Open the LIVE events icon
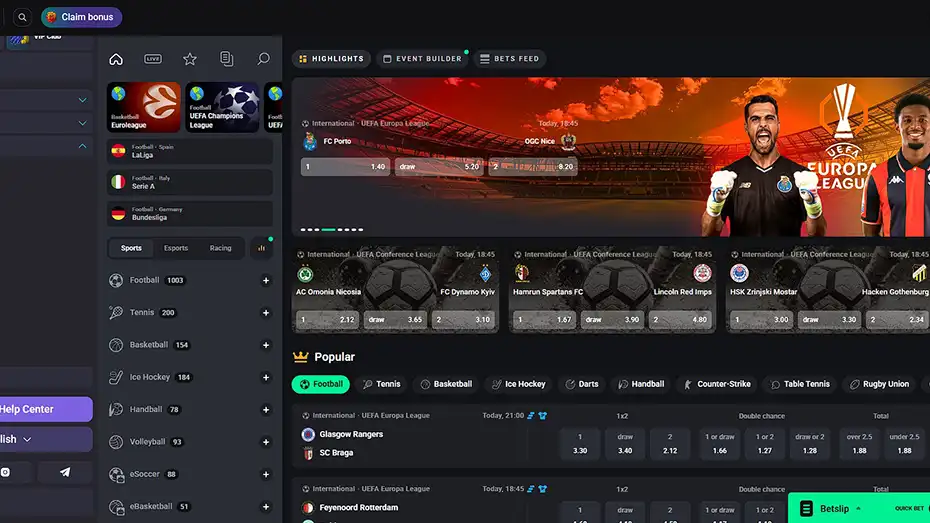The height and width of the screenshot is (523, 930). [x=153, y=59]
